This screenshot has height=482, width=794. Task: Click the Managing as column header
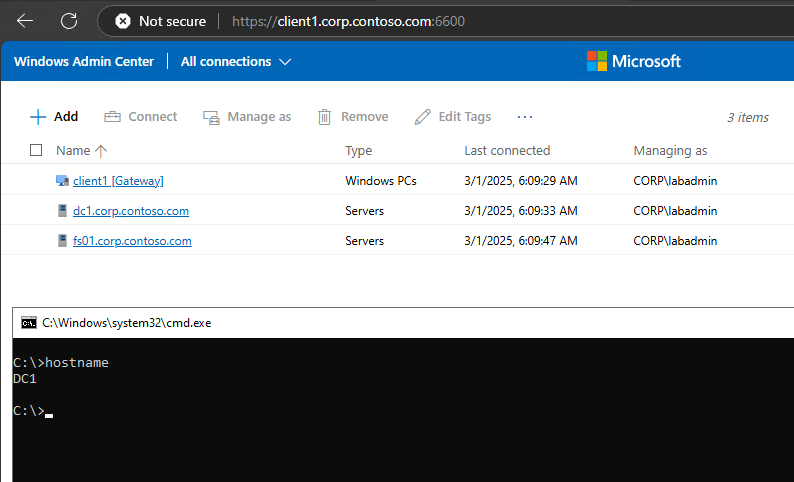(670, 151)
